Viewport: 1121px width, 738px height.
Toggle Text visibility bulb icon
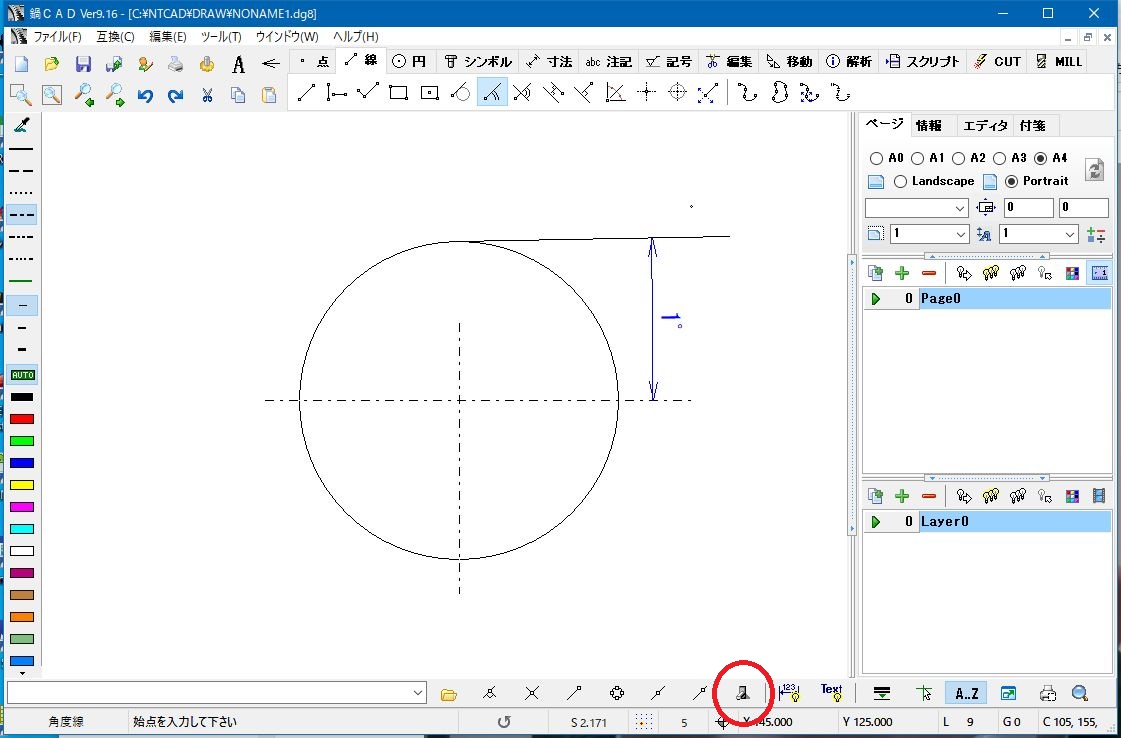point(832,692)
